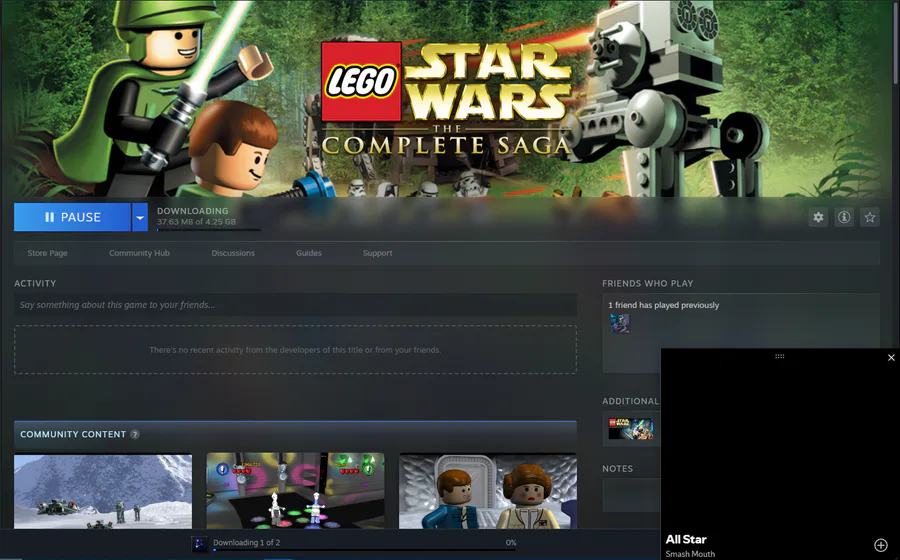This screenshot has width=900, height=560.
Task: Open the disco dance floor screenshot
Action: [296, 491]
